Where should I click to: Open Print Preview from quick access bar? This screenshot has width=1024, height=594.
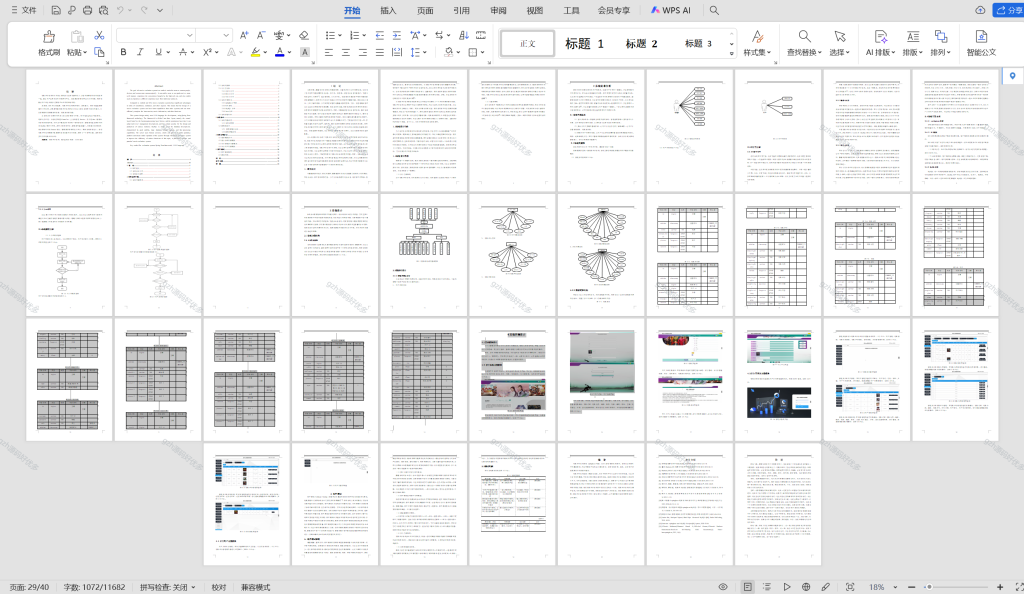pyautogui.click(x=104, y=10)
